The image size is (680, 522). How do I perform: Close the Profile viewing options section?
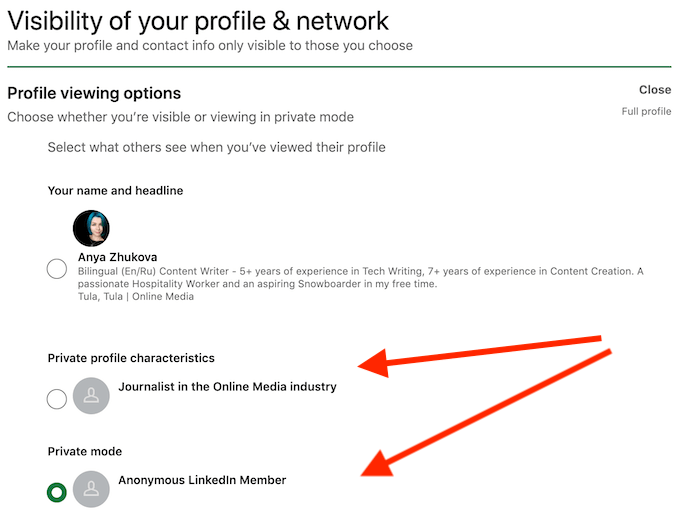pyautogui.click(x=655, y=90)
